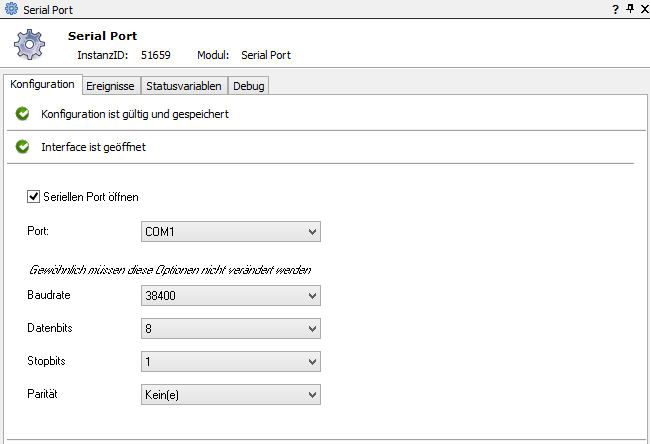Click the Interface ist geöffnet status text
Screen dimensions: 650x444
coord(94,147)
